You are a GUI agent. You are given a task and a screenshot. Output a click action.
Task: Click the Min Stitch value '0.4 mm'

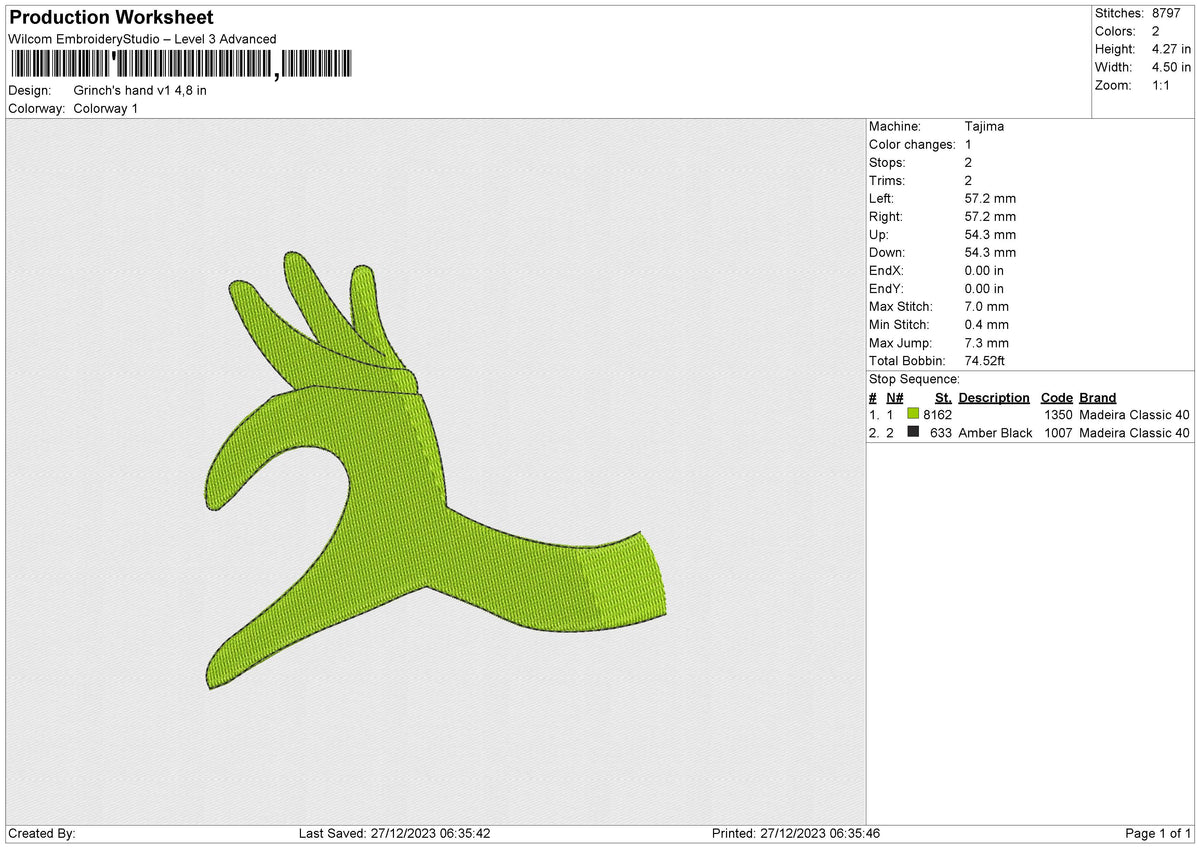987,324
